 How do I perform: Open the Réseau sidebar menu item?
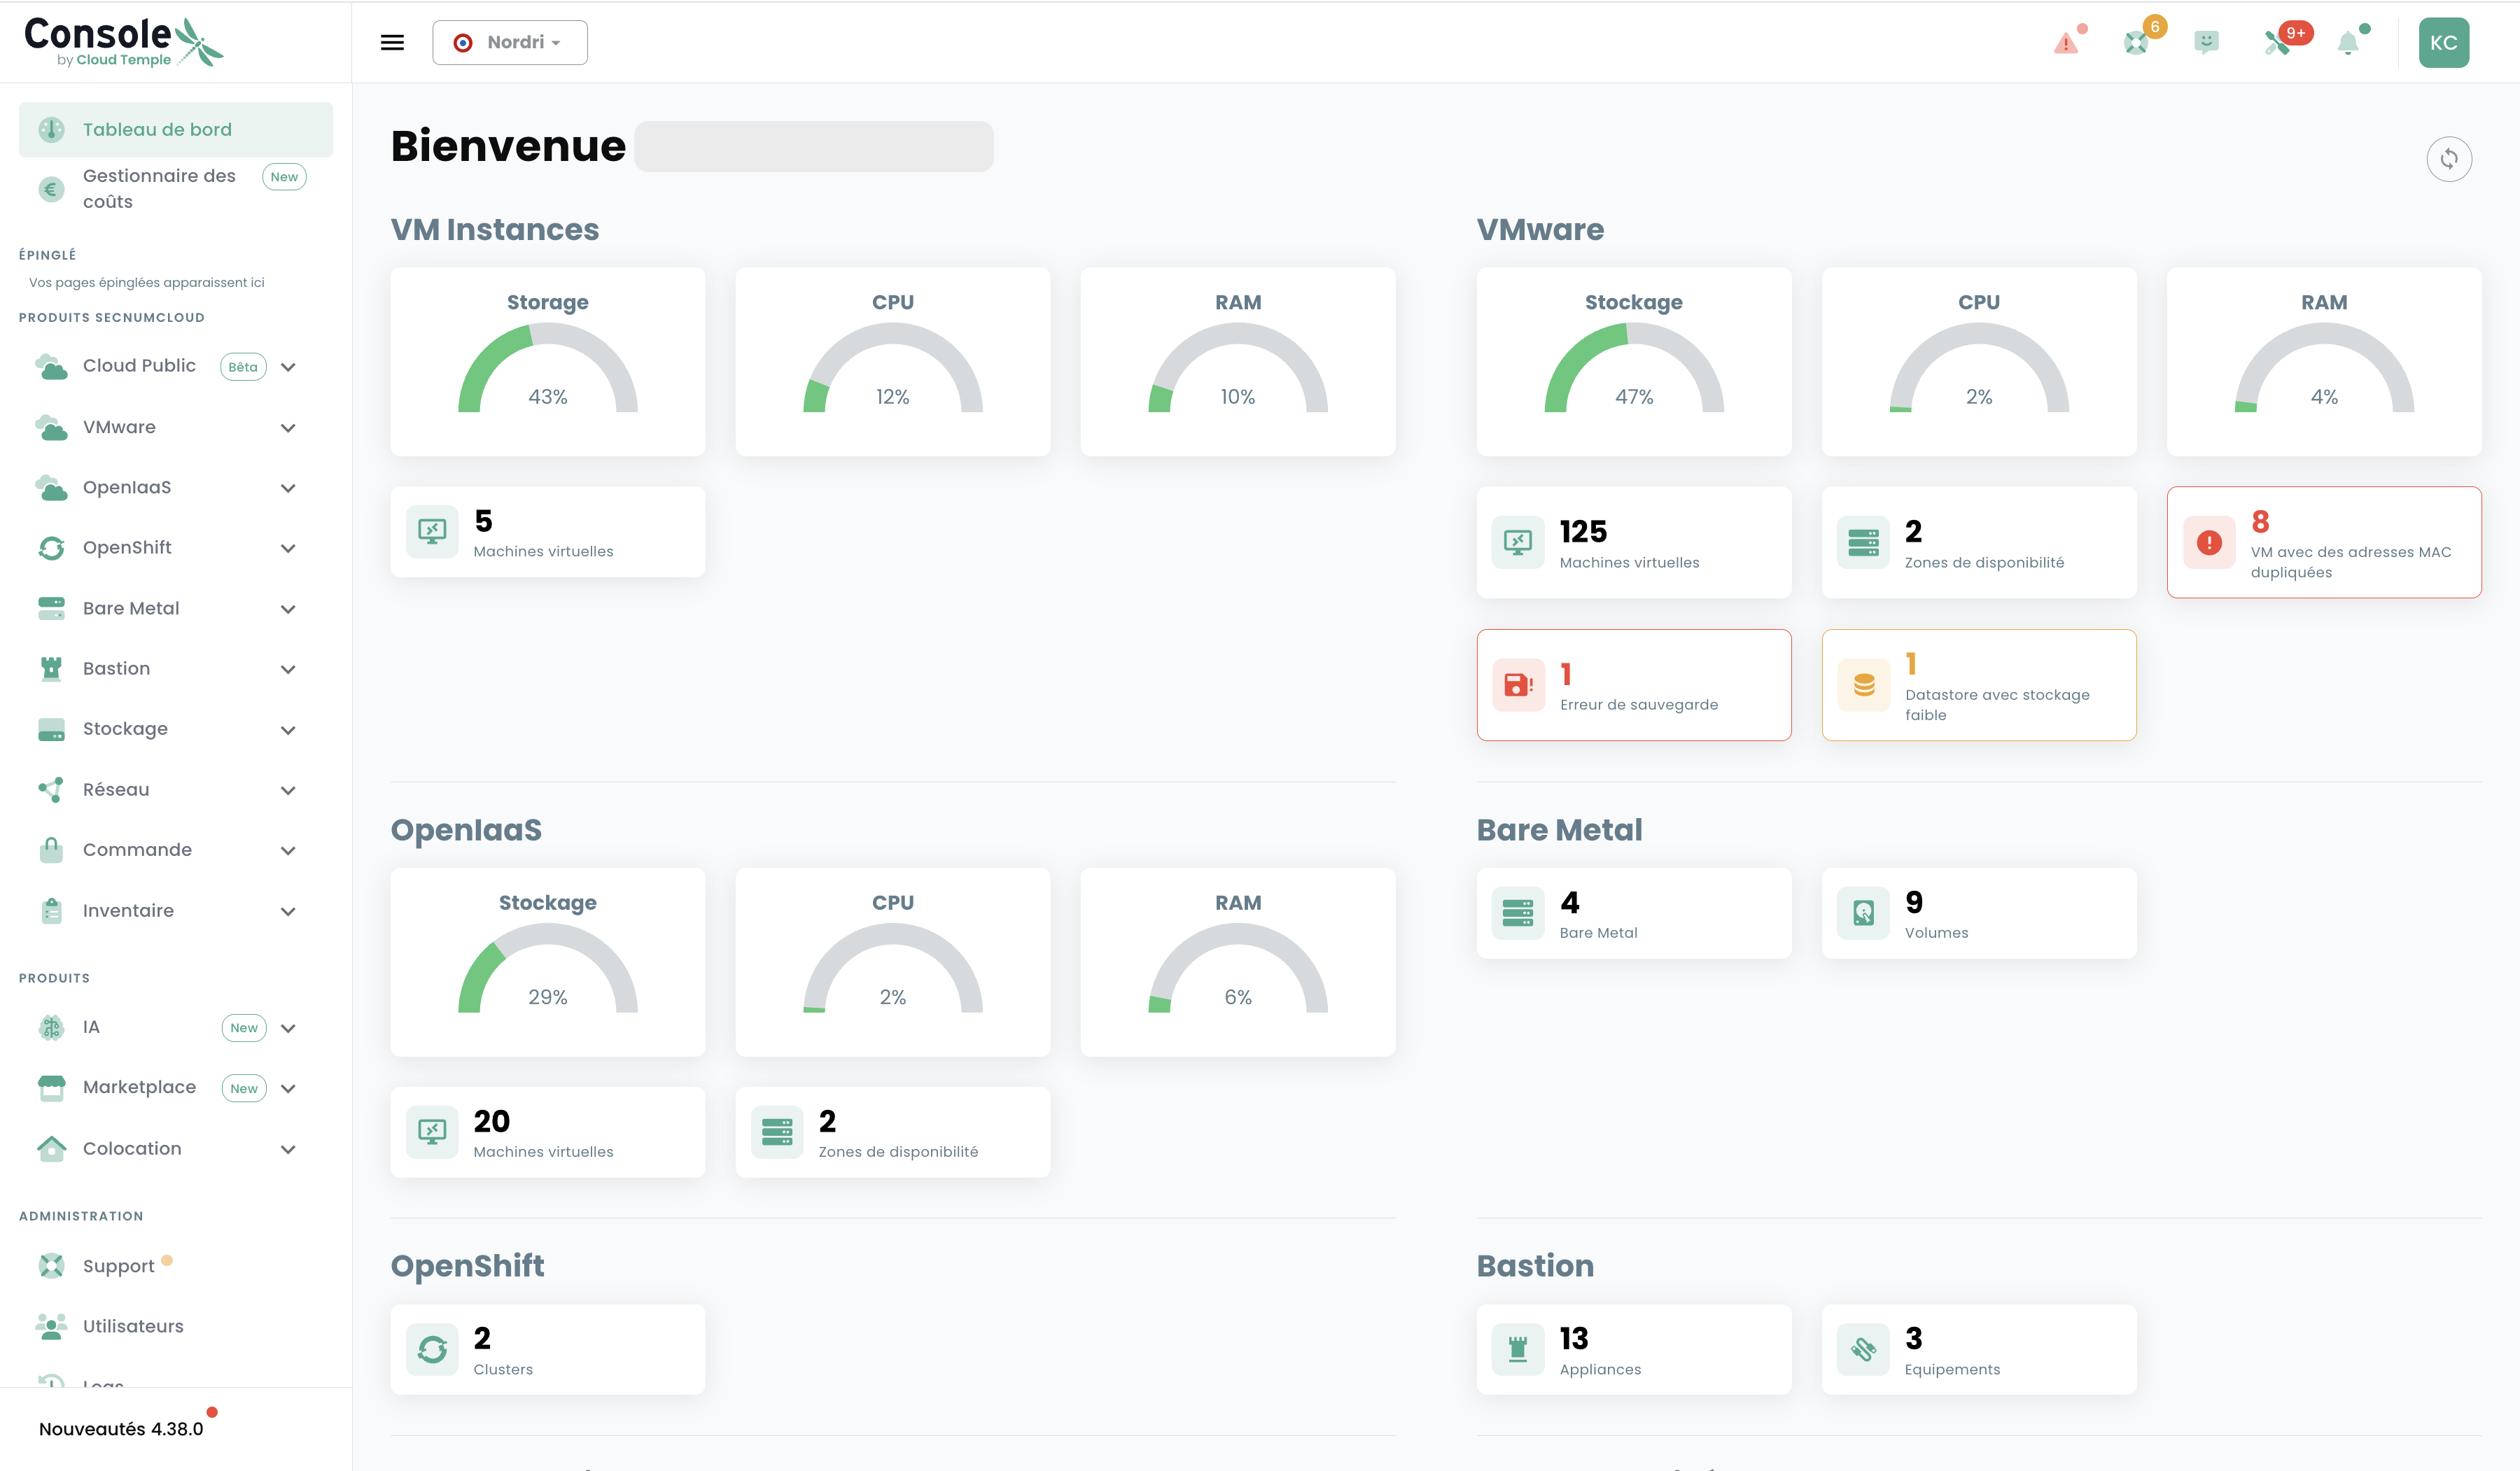tap(176, 789)
